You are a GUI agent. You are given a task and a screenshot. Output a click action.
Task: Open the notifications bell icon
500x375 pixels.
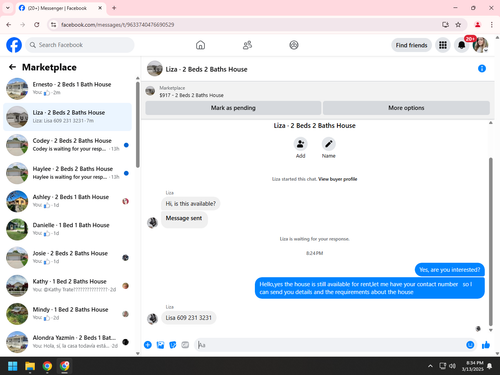click(462, 45)
